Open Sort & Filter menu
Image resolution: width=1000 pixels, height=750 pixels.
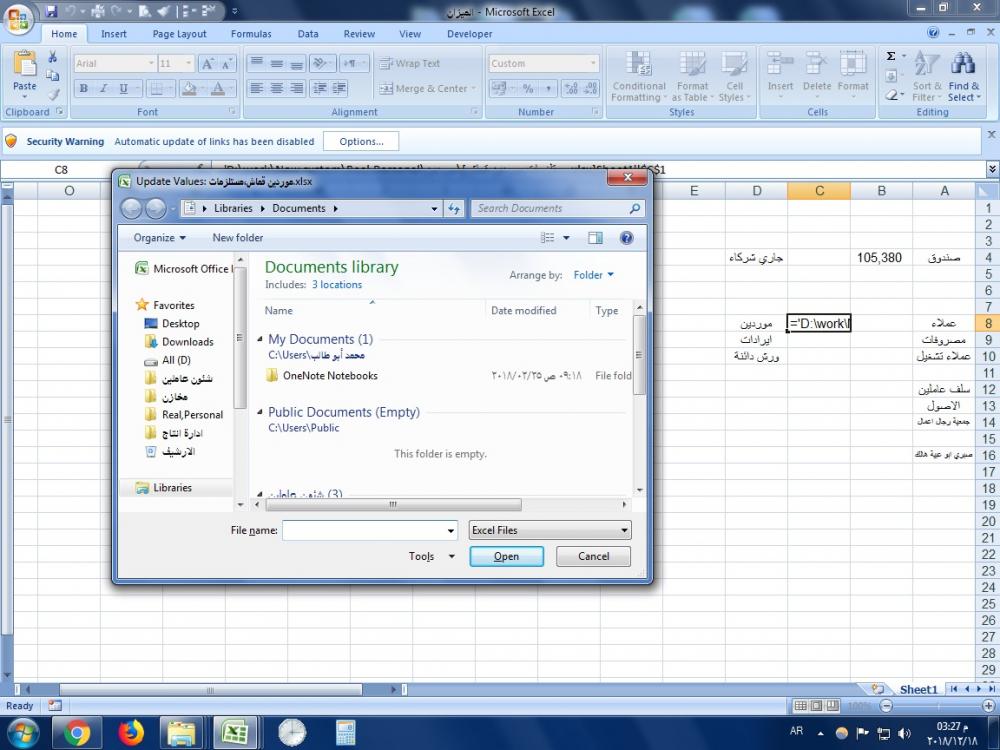[927, 77]
